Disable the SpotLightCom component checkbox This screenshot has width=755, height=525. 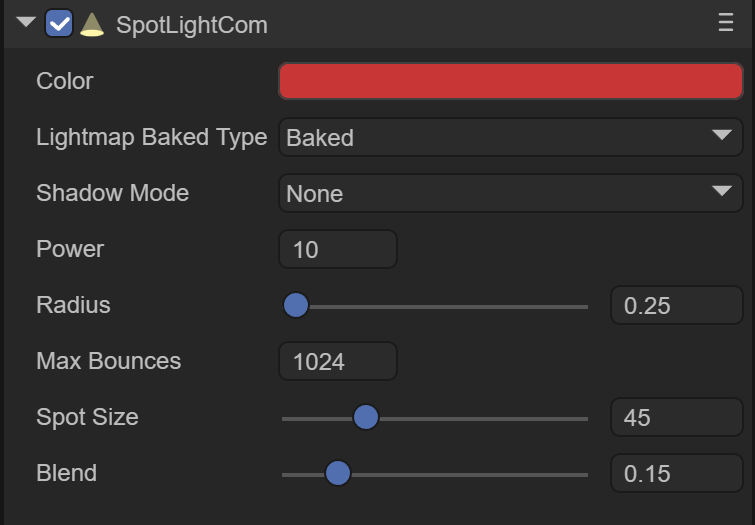tap(59, 25)
